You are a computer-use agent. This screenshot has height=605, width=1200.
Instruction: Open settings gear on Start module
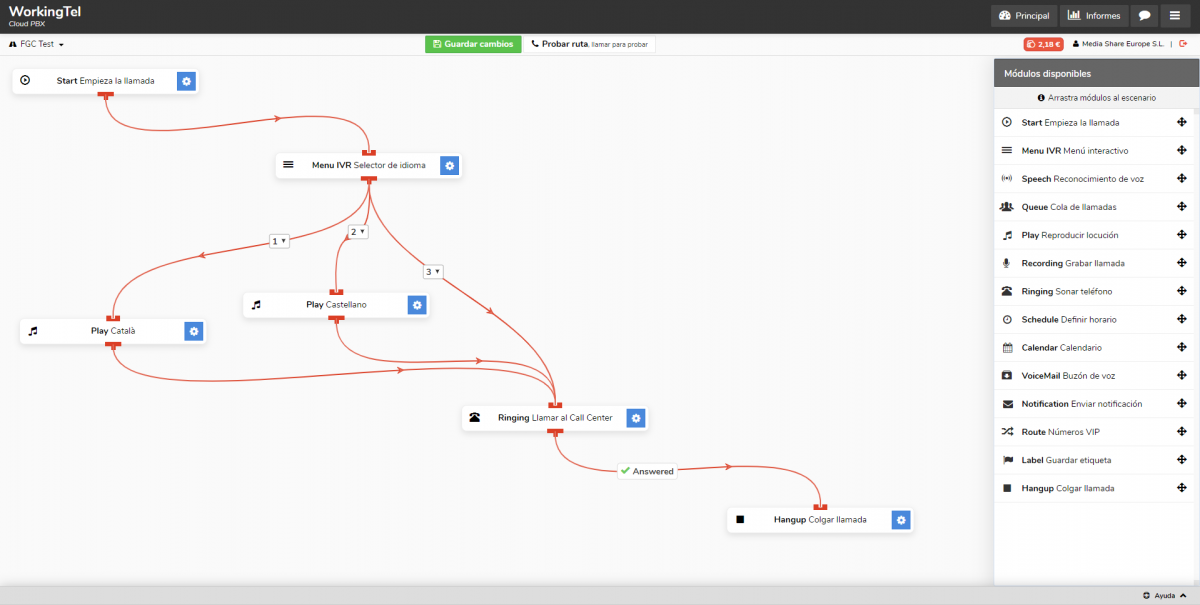(x=186, y=81)
